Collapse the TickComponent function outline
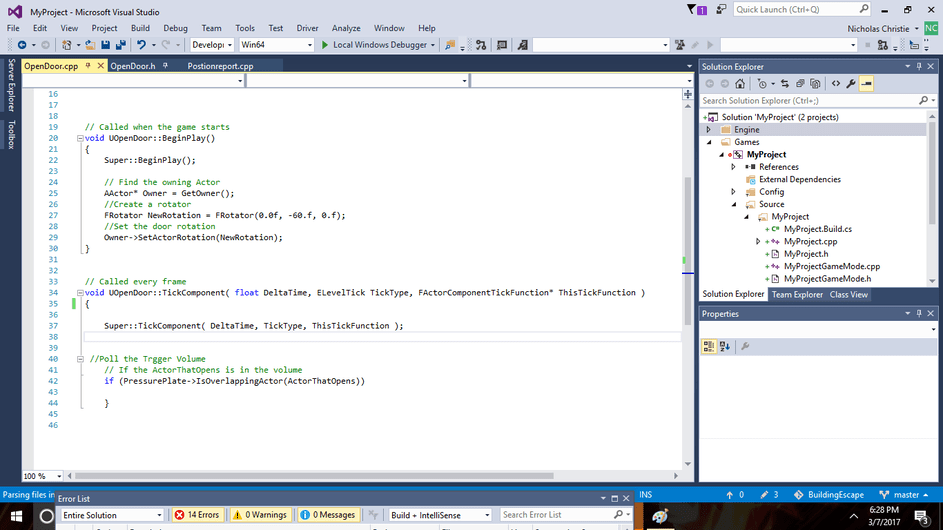Image resolution: width=943 pixels, height=530 pixels. [x=80, y=293]
